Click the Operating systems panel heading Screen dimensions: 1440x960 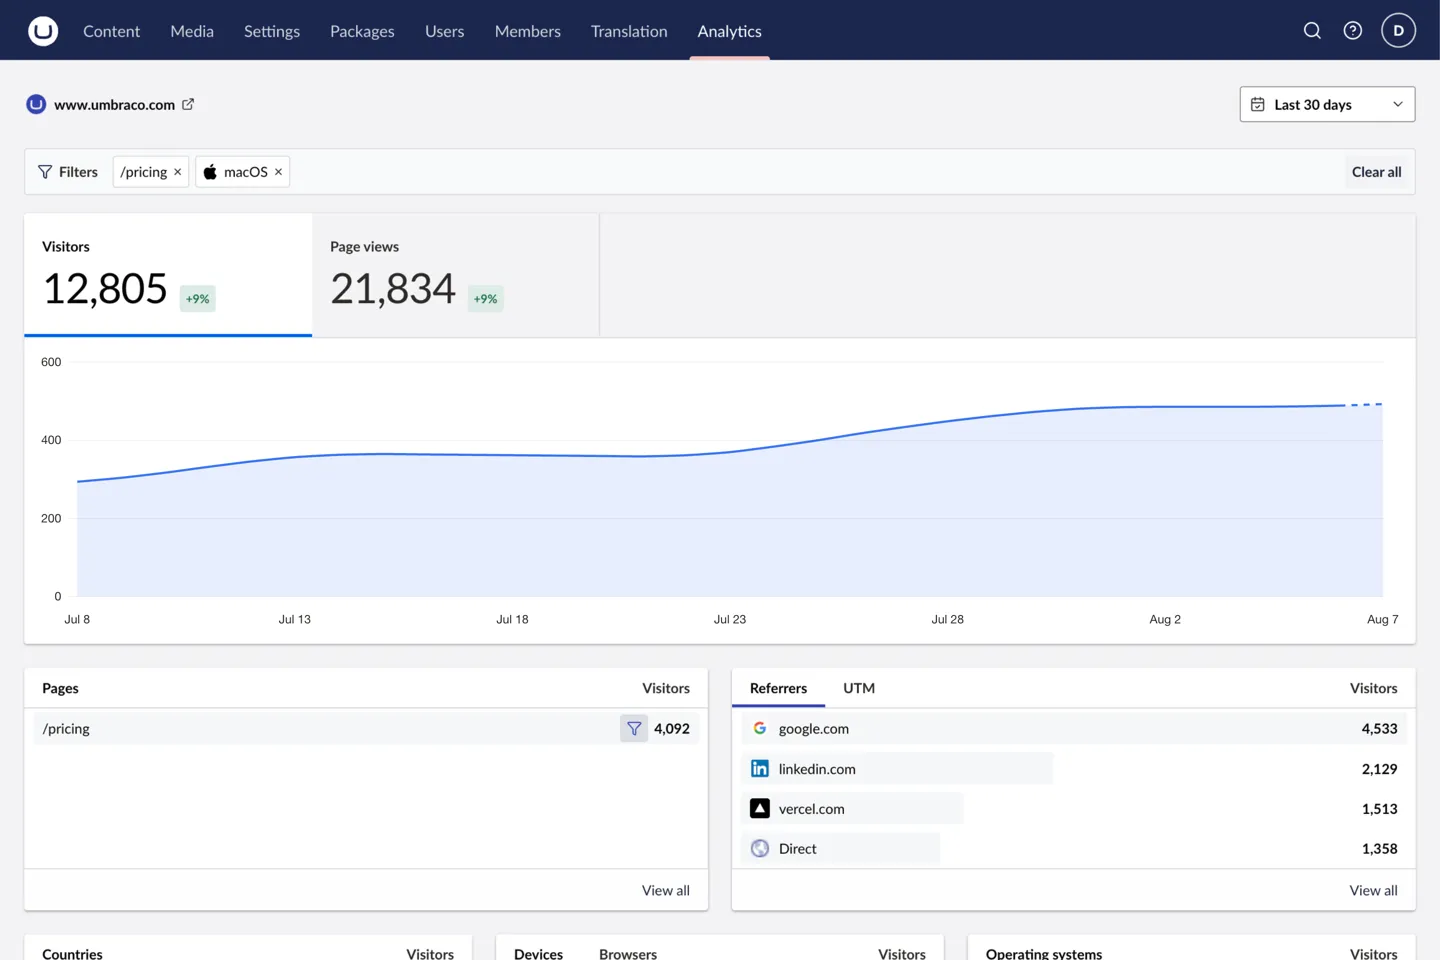(x=1044, y=954)
